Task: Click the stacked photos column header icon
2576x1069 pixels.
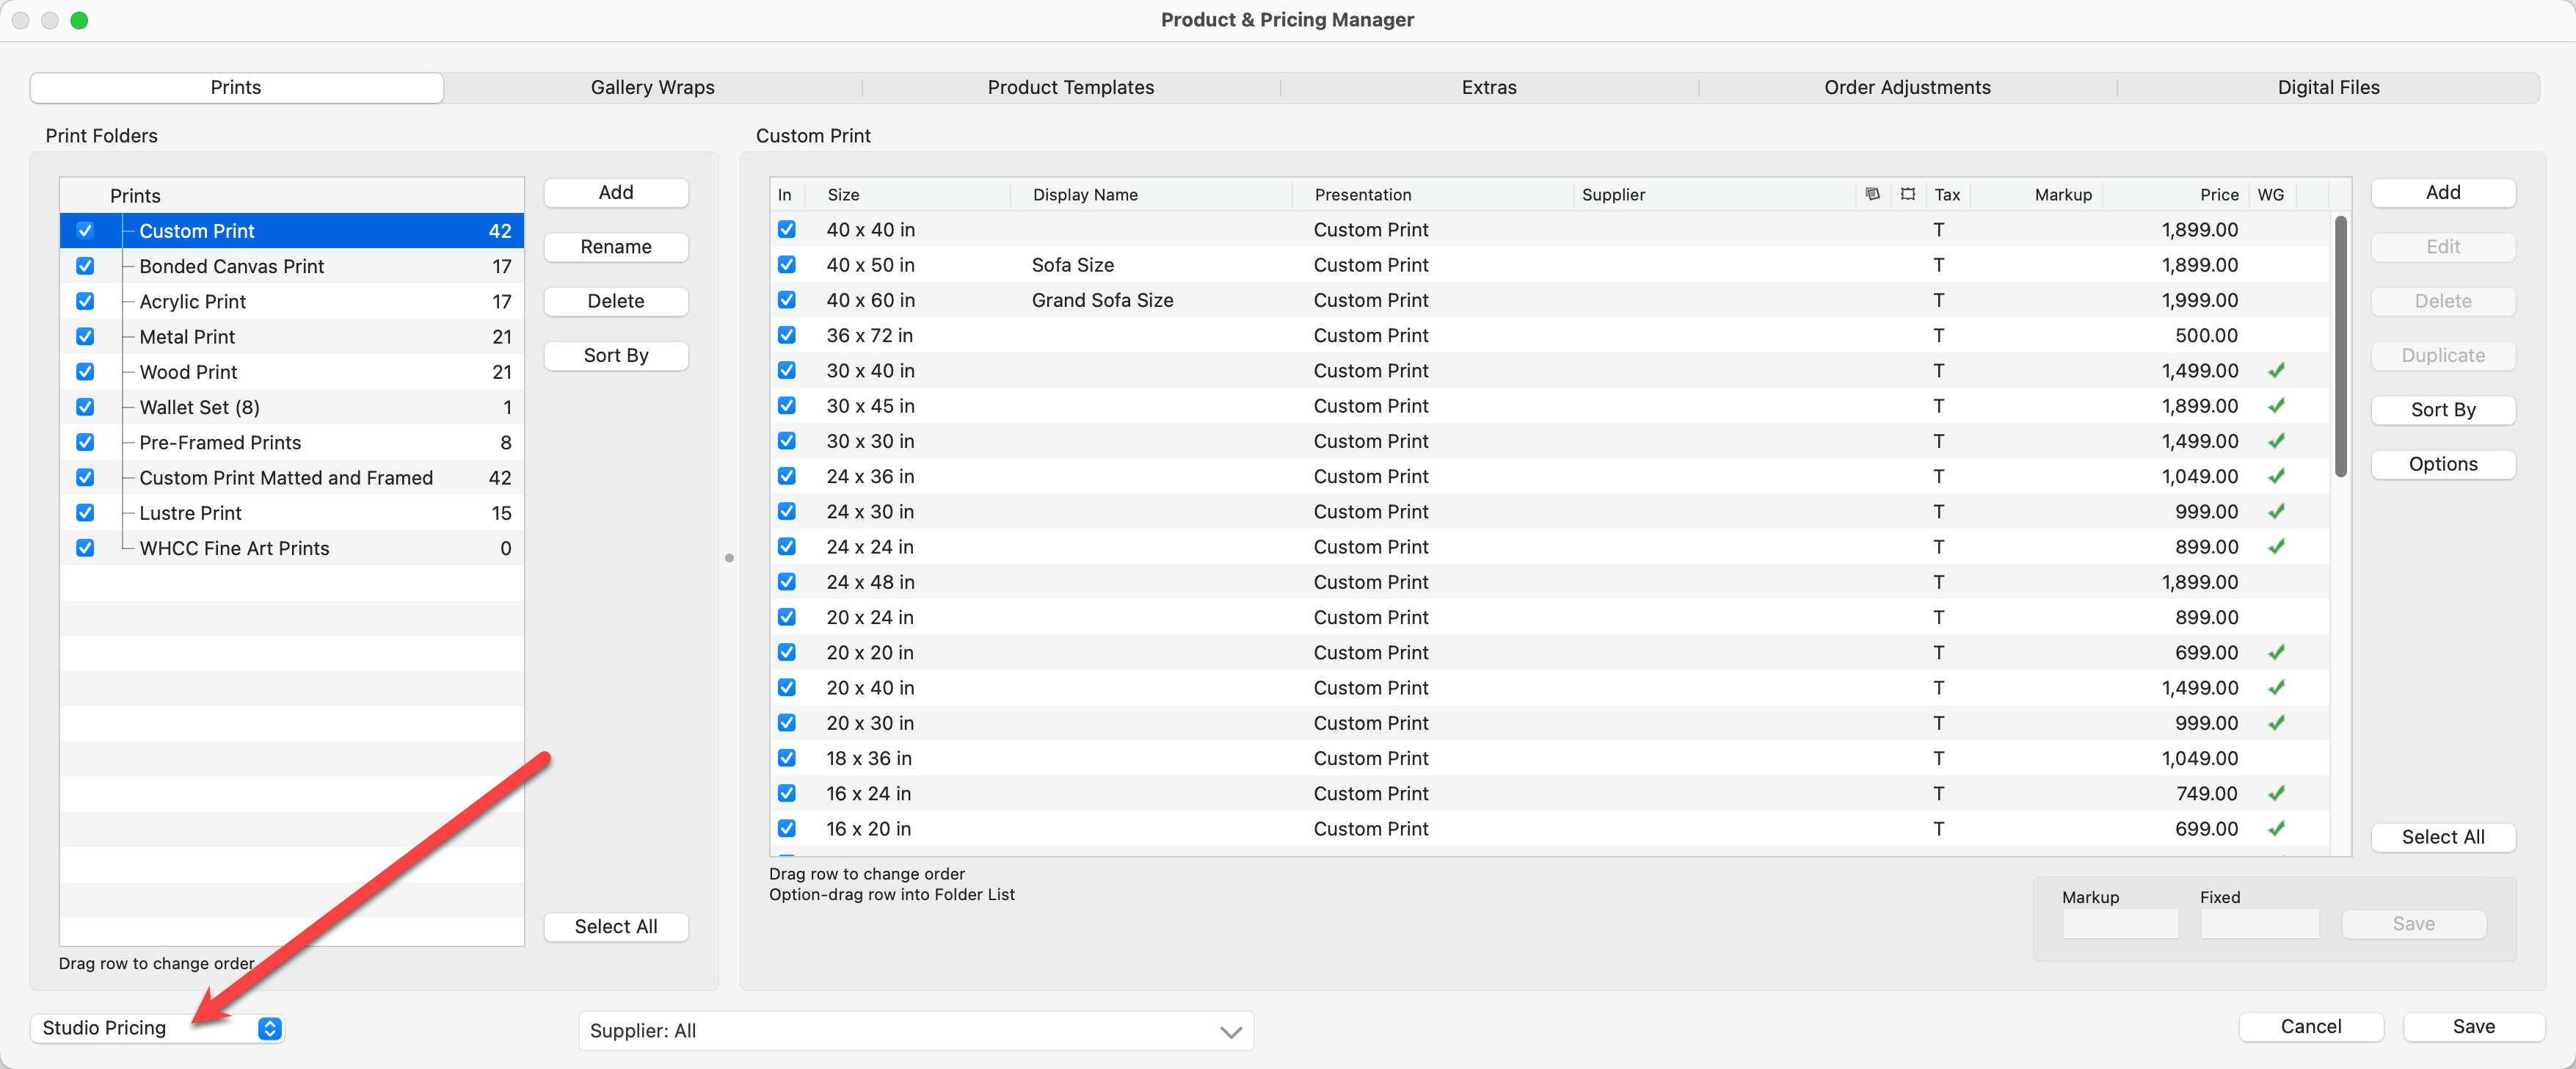Action: coord(1872,194)
